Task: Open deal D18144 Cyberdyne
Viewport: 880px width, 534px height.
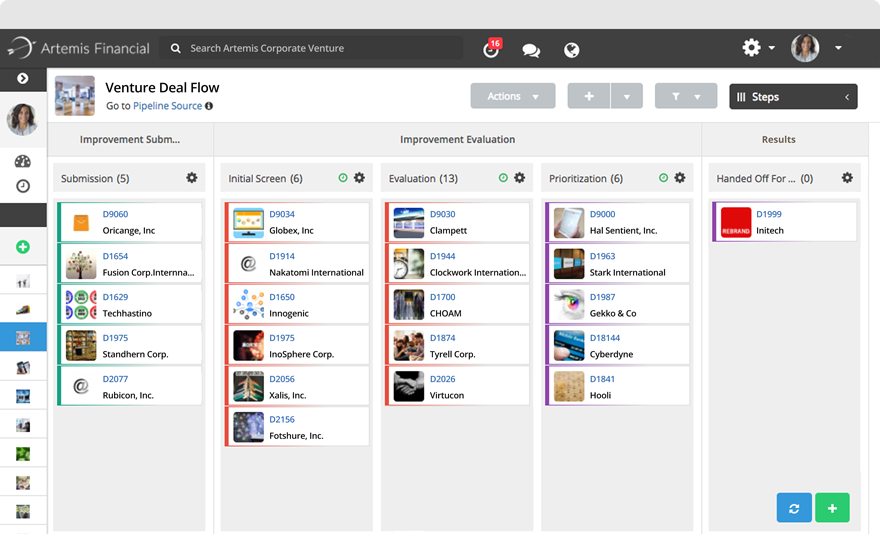Action: pos(617,346)
